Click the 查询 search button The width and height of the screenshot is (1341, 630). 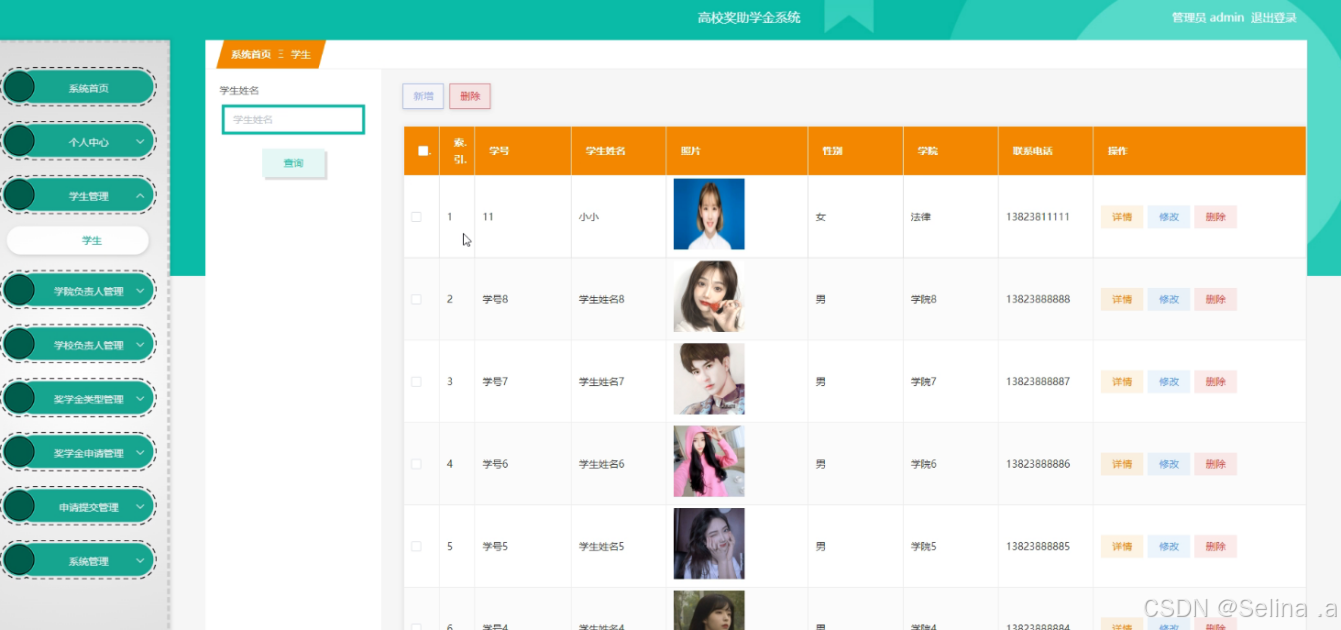[294, 163]
